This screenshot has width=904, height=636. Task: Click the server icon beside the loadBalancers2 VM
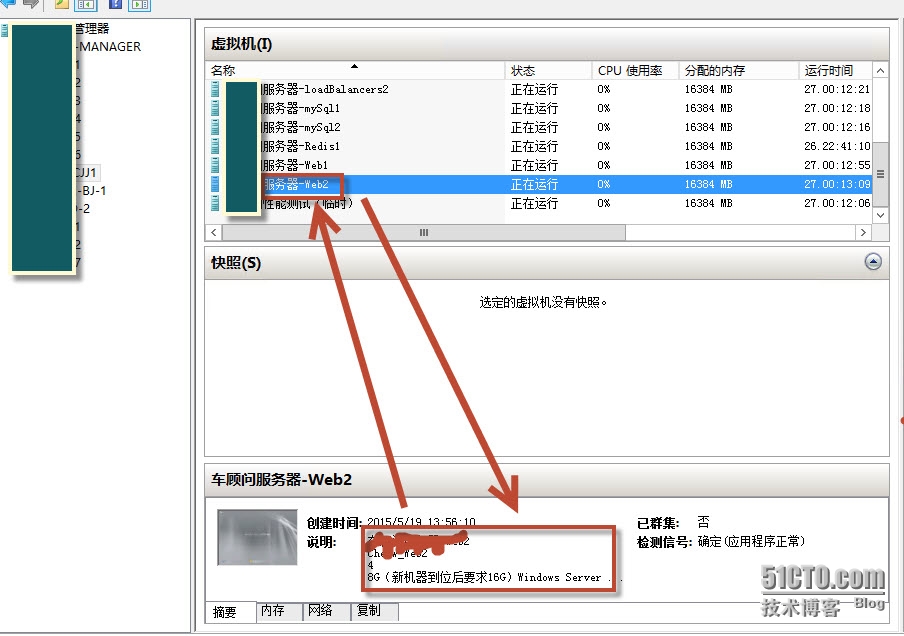pyautogui.click(x=215, y=89)
